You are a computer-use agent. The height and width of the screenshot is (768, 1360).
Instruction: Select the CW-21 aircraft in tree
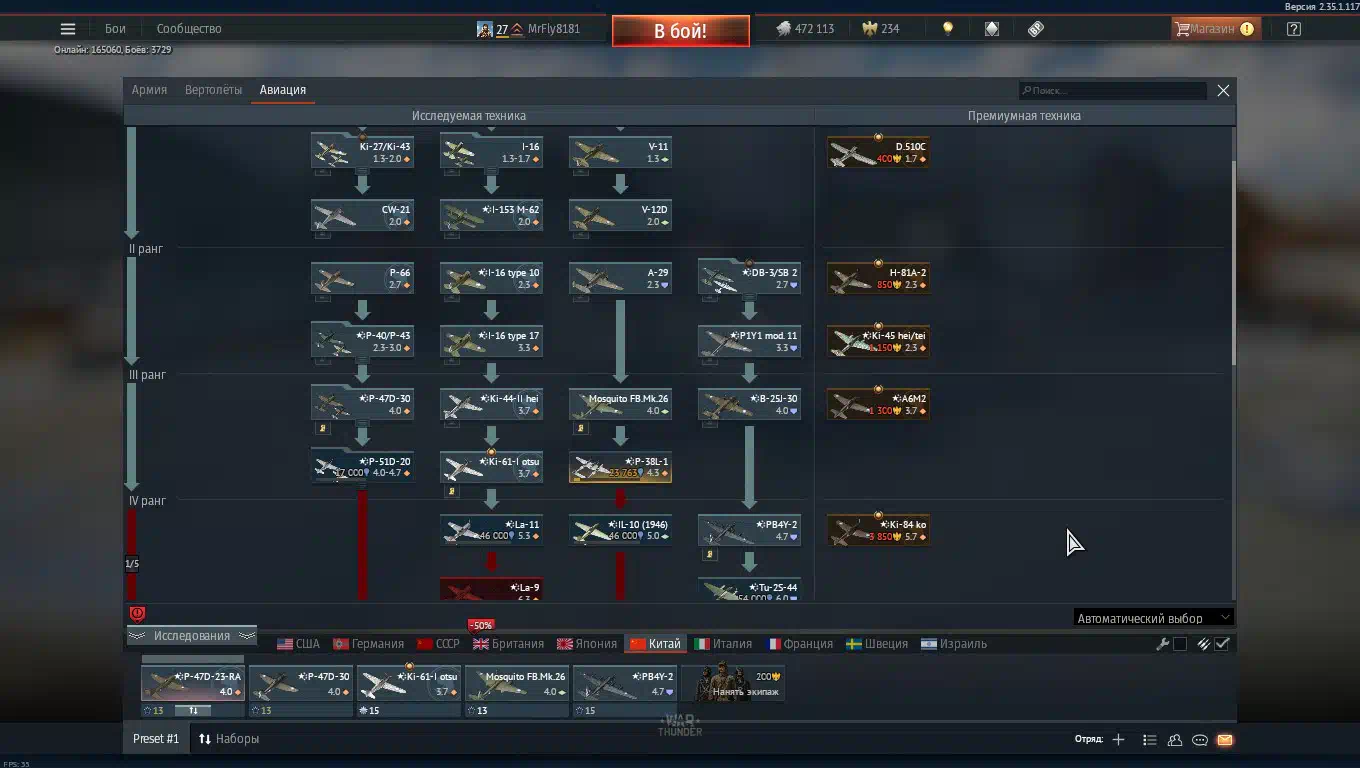click(x=362, y=215)
